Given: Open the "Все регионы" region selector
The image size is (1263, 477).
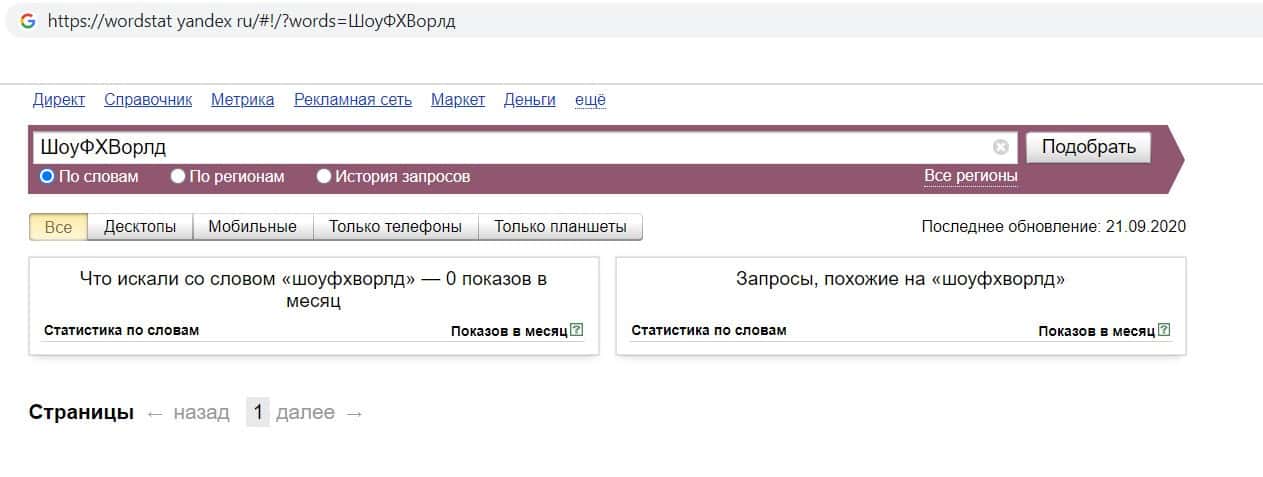Looking at the screenshot, I should [970, 176].
